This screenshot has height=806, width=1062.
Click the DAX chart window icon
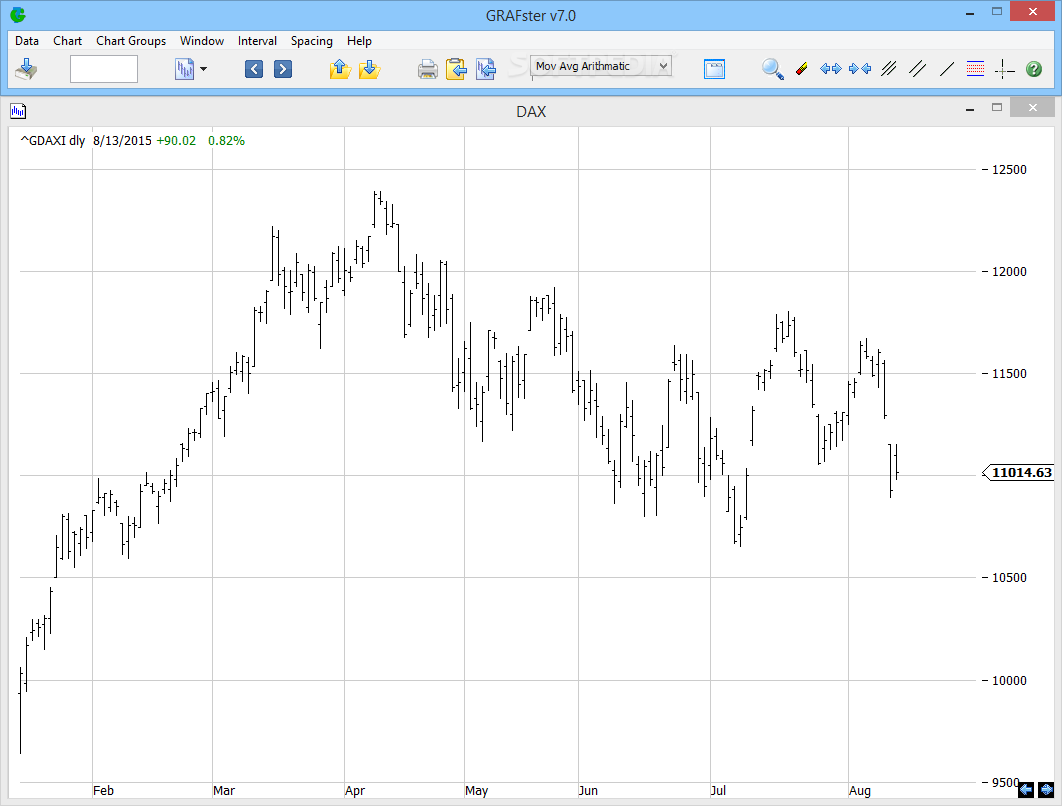(18, 111)
